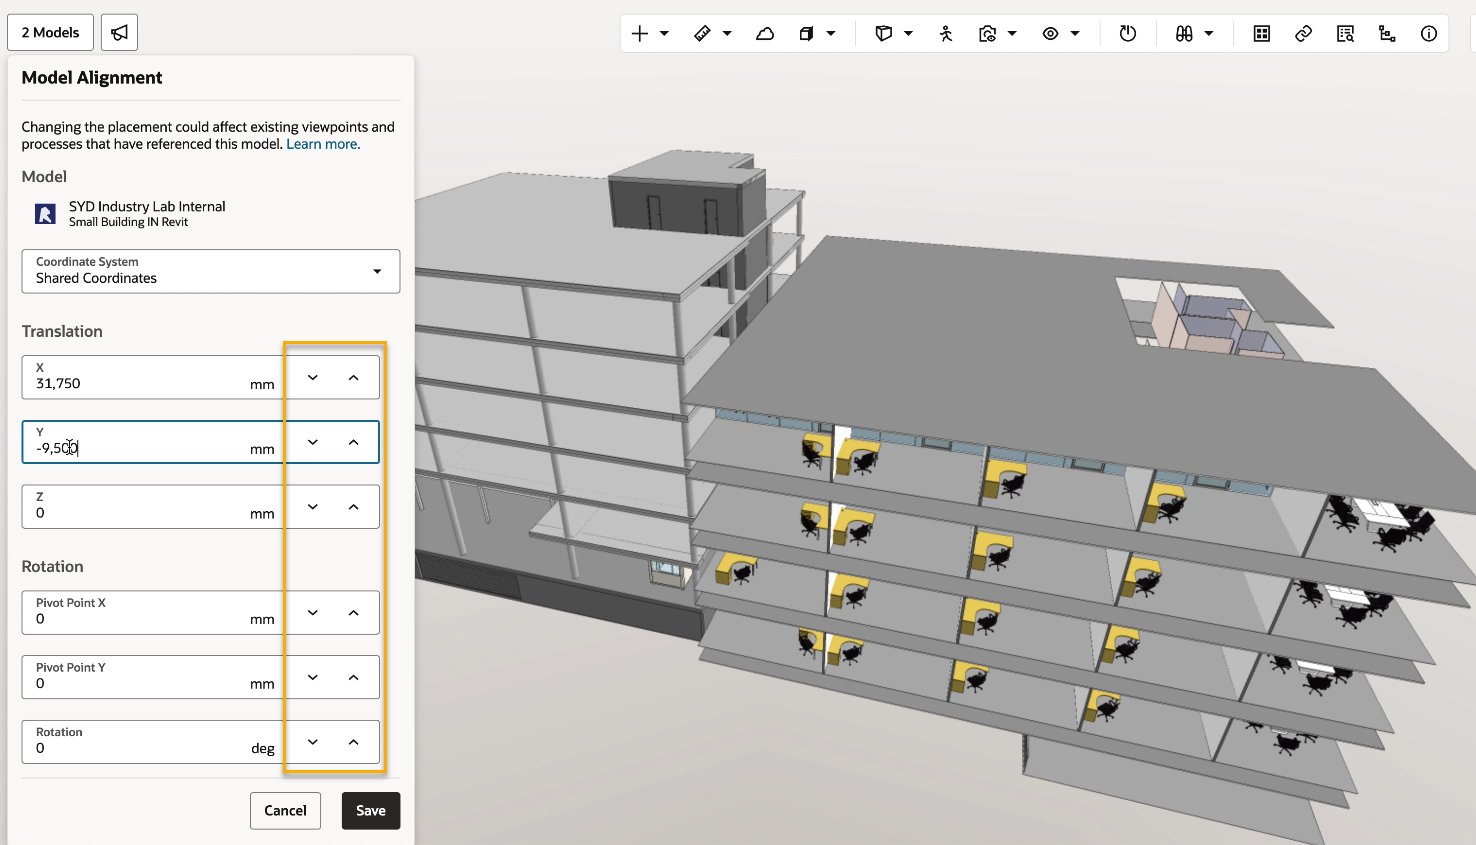
Task: Click the reset view circular arrow icon
Action: [x=1128, y=34]
